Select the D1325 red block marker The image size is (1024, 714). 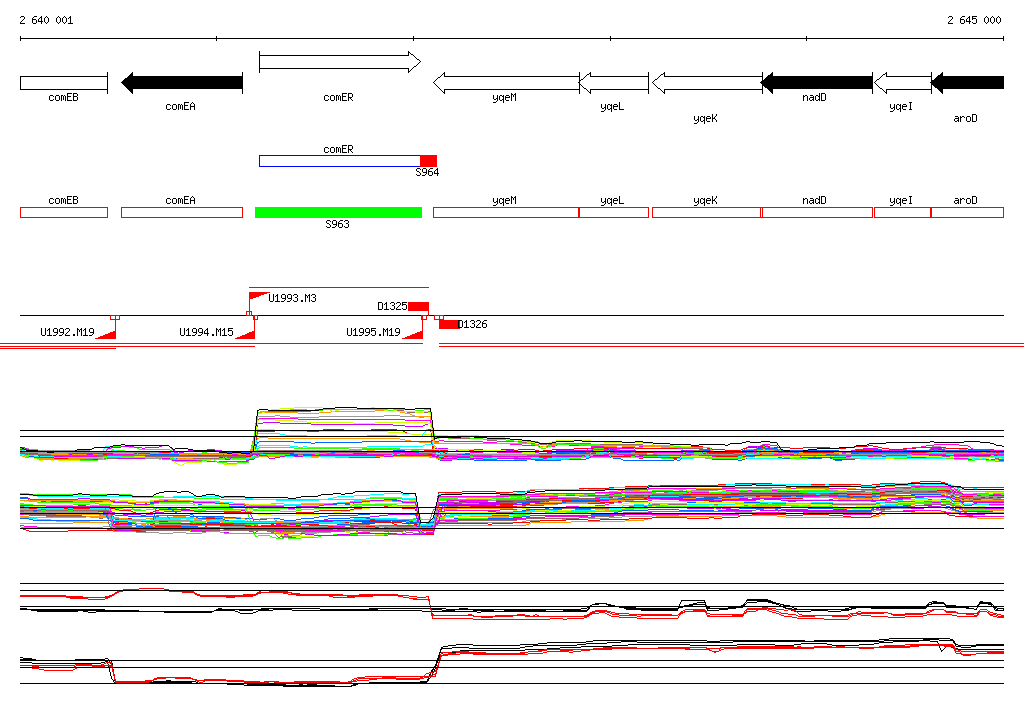click(419, 306)
